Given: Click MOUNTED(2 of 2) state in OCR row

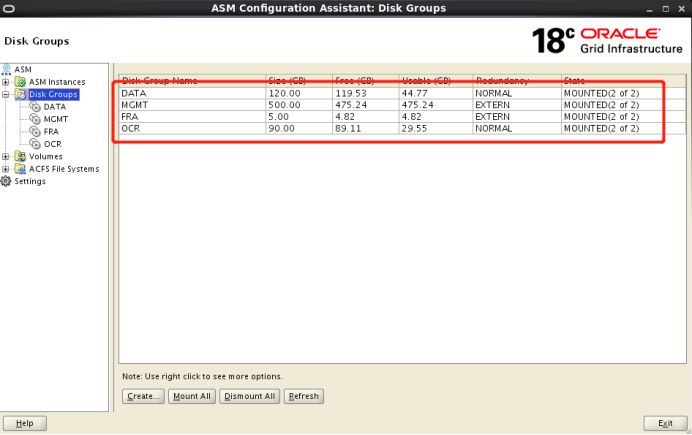Looking at the screenshot, I should 601,128.
